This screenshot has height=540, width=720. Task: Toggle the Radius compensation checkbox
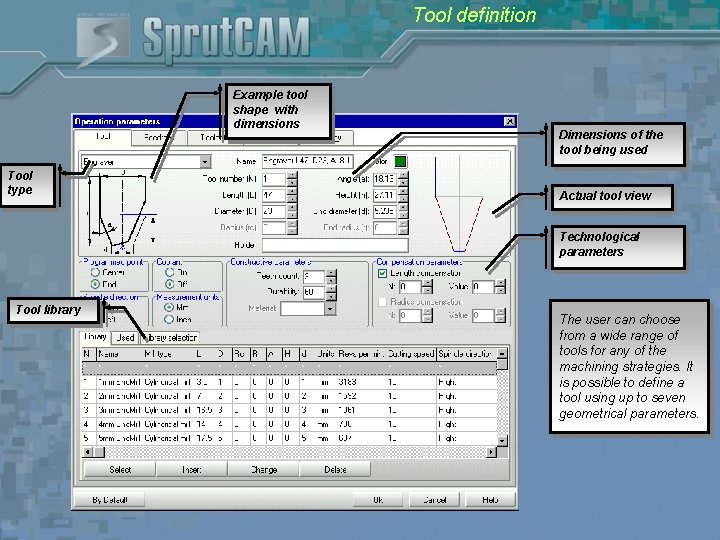382,302
